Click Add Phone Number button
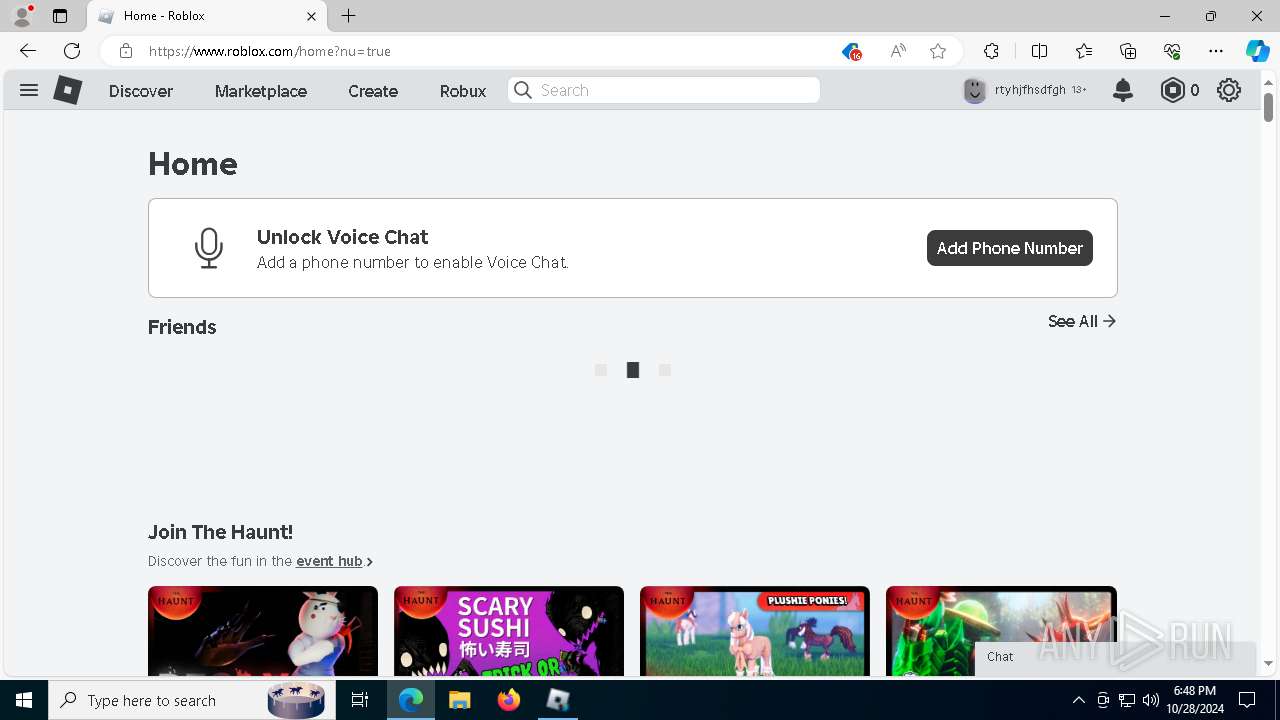 click(1010, 248)
